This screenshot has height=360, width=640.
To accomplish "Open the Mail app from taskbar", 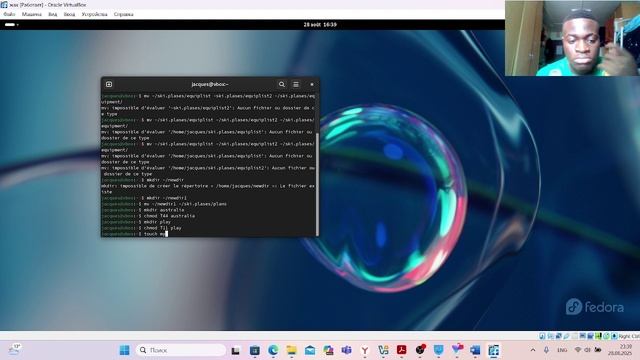I will tap(310, 350).
